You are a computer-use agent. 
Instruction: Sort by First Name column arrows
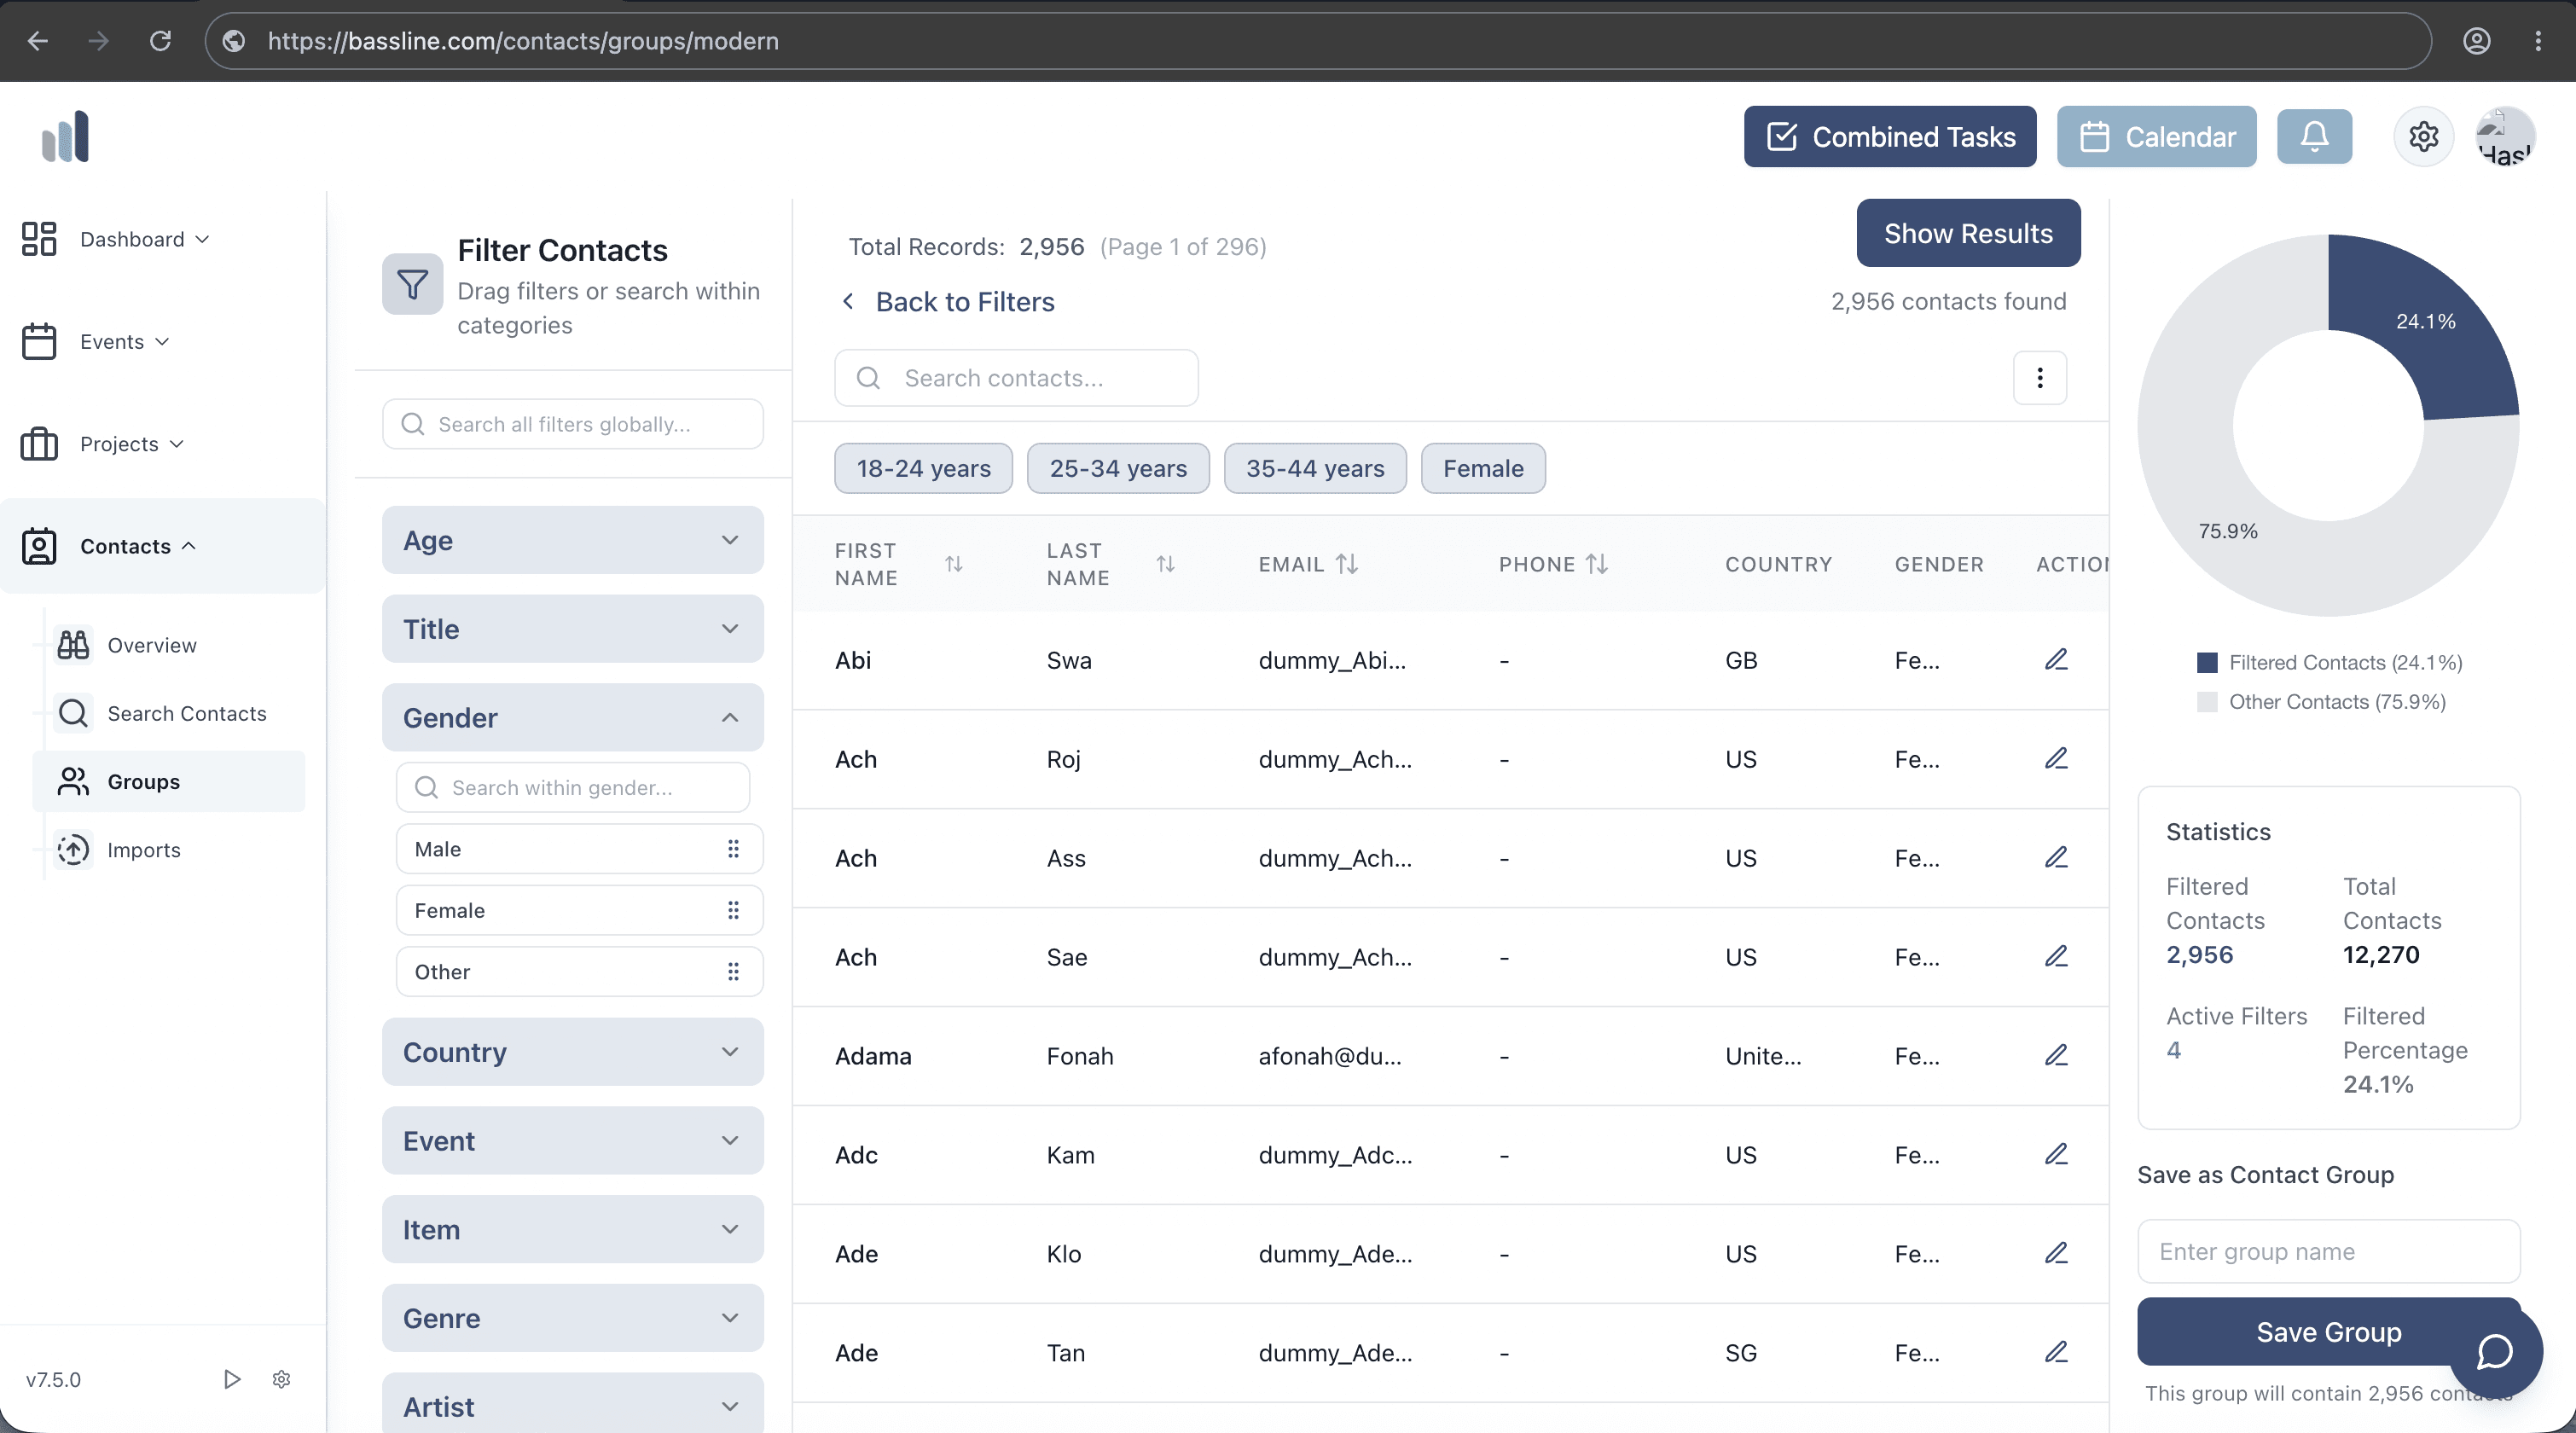point(954,564)
